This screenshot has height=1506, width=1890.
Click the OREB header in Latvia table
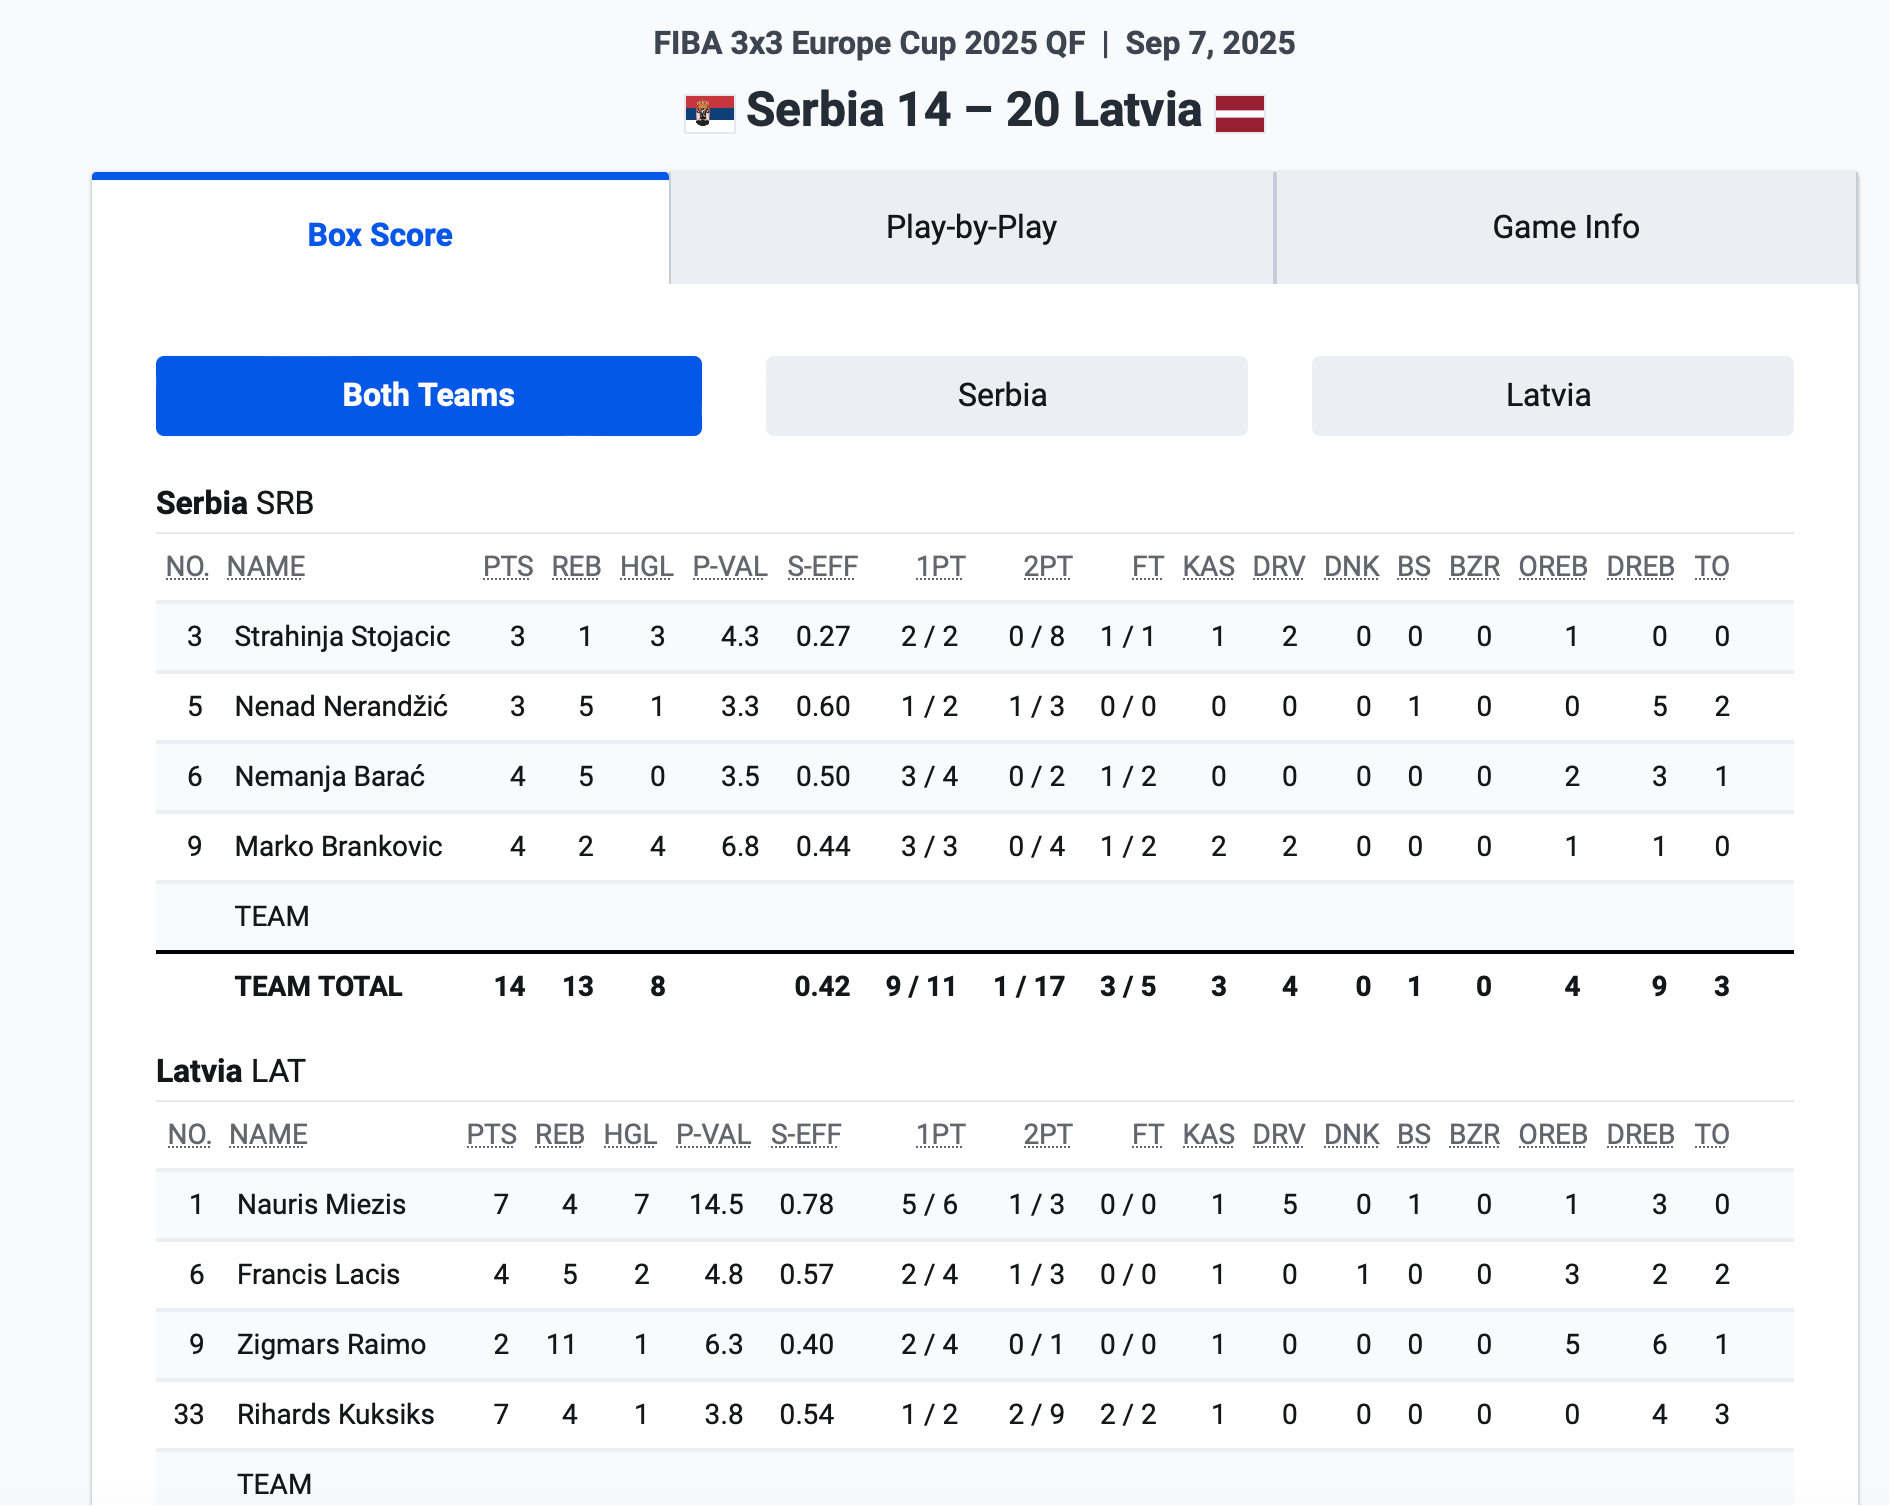pos(1552,1134)
